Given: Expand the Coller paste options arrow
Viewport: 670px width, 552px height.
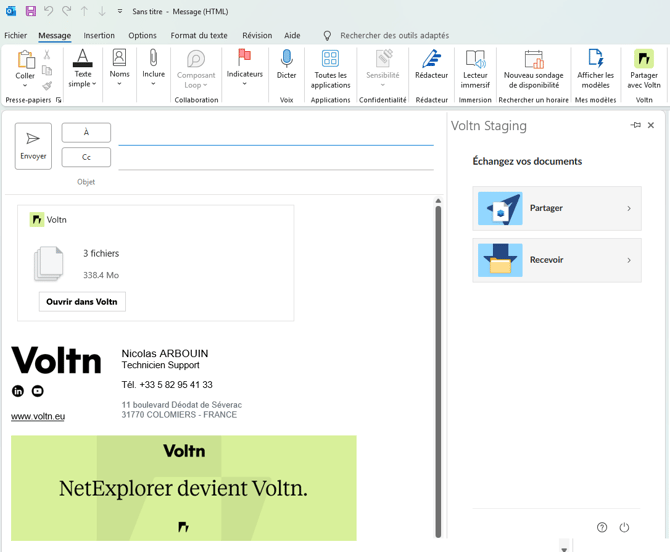Looking at the screenshot, I should click(25, 85).
